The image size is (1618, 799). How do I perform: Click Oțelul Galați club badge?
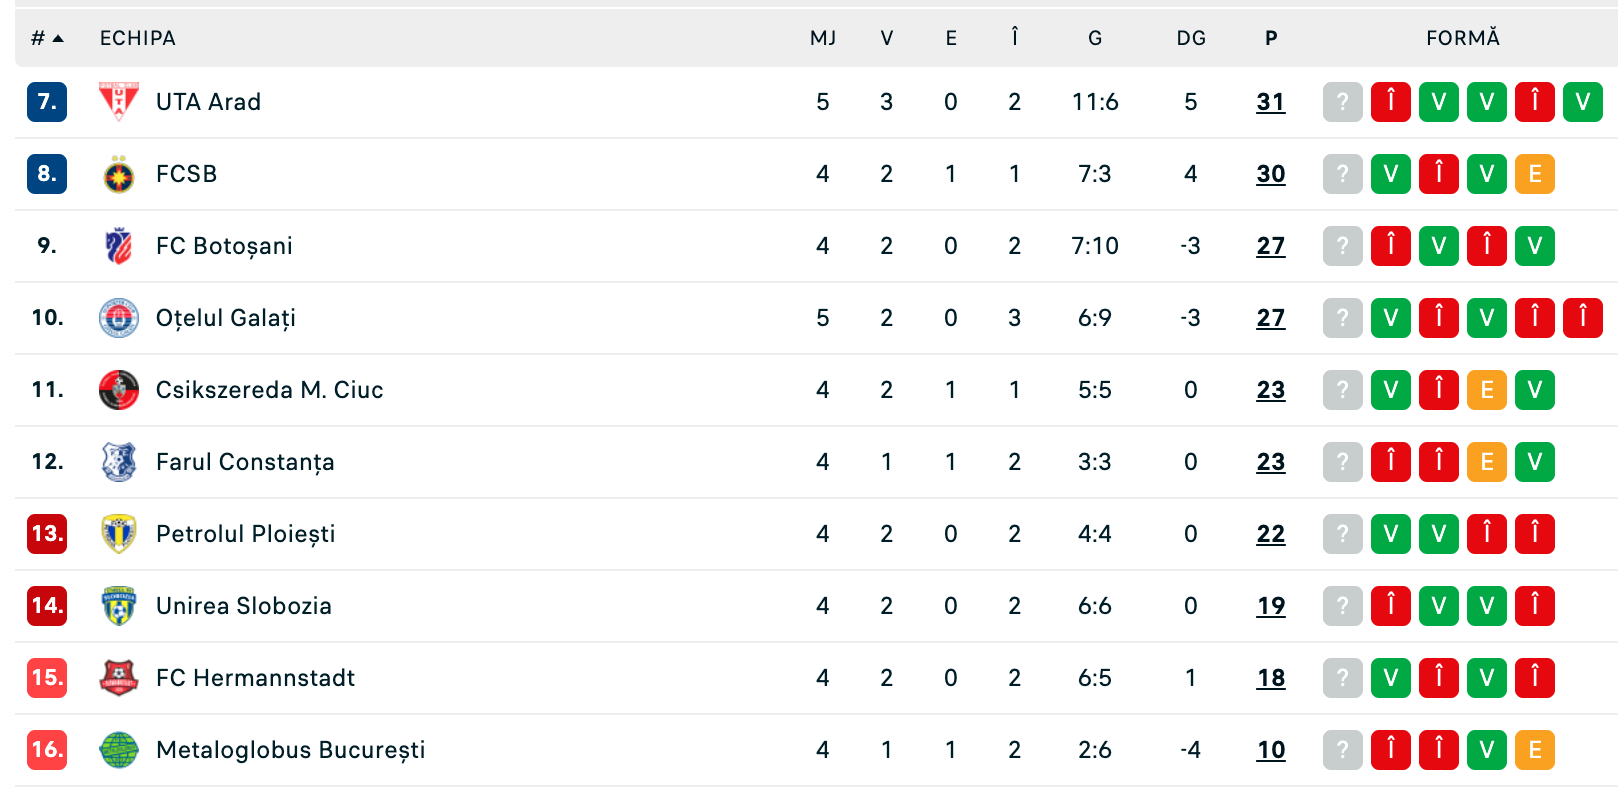click(119, 318)
